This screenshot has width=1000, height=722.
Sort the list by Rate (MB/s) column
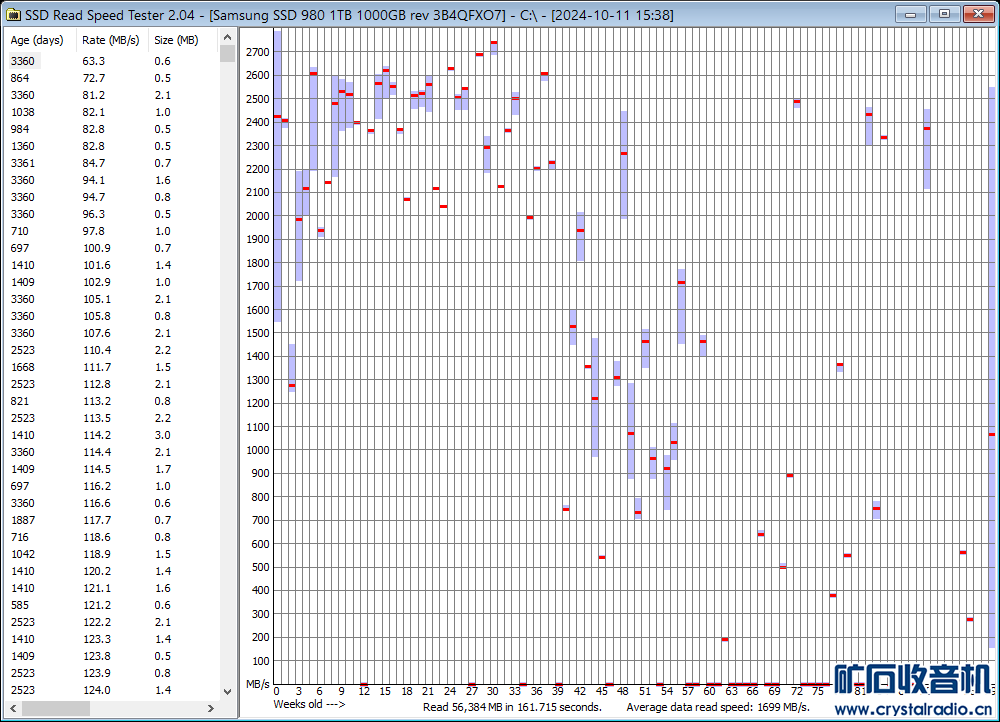(x=108, y=40)
